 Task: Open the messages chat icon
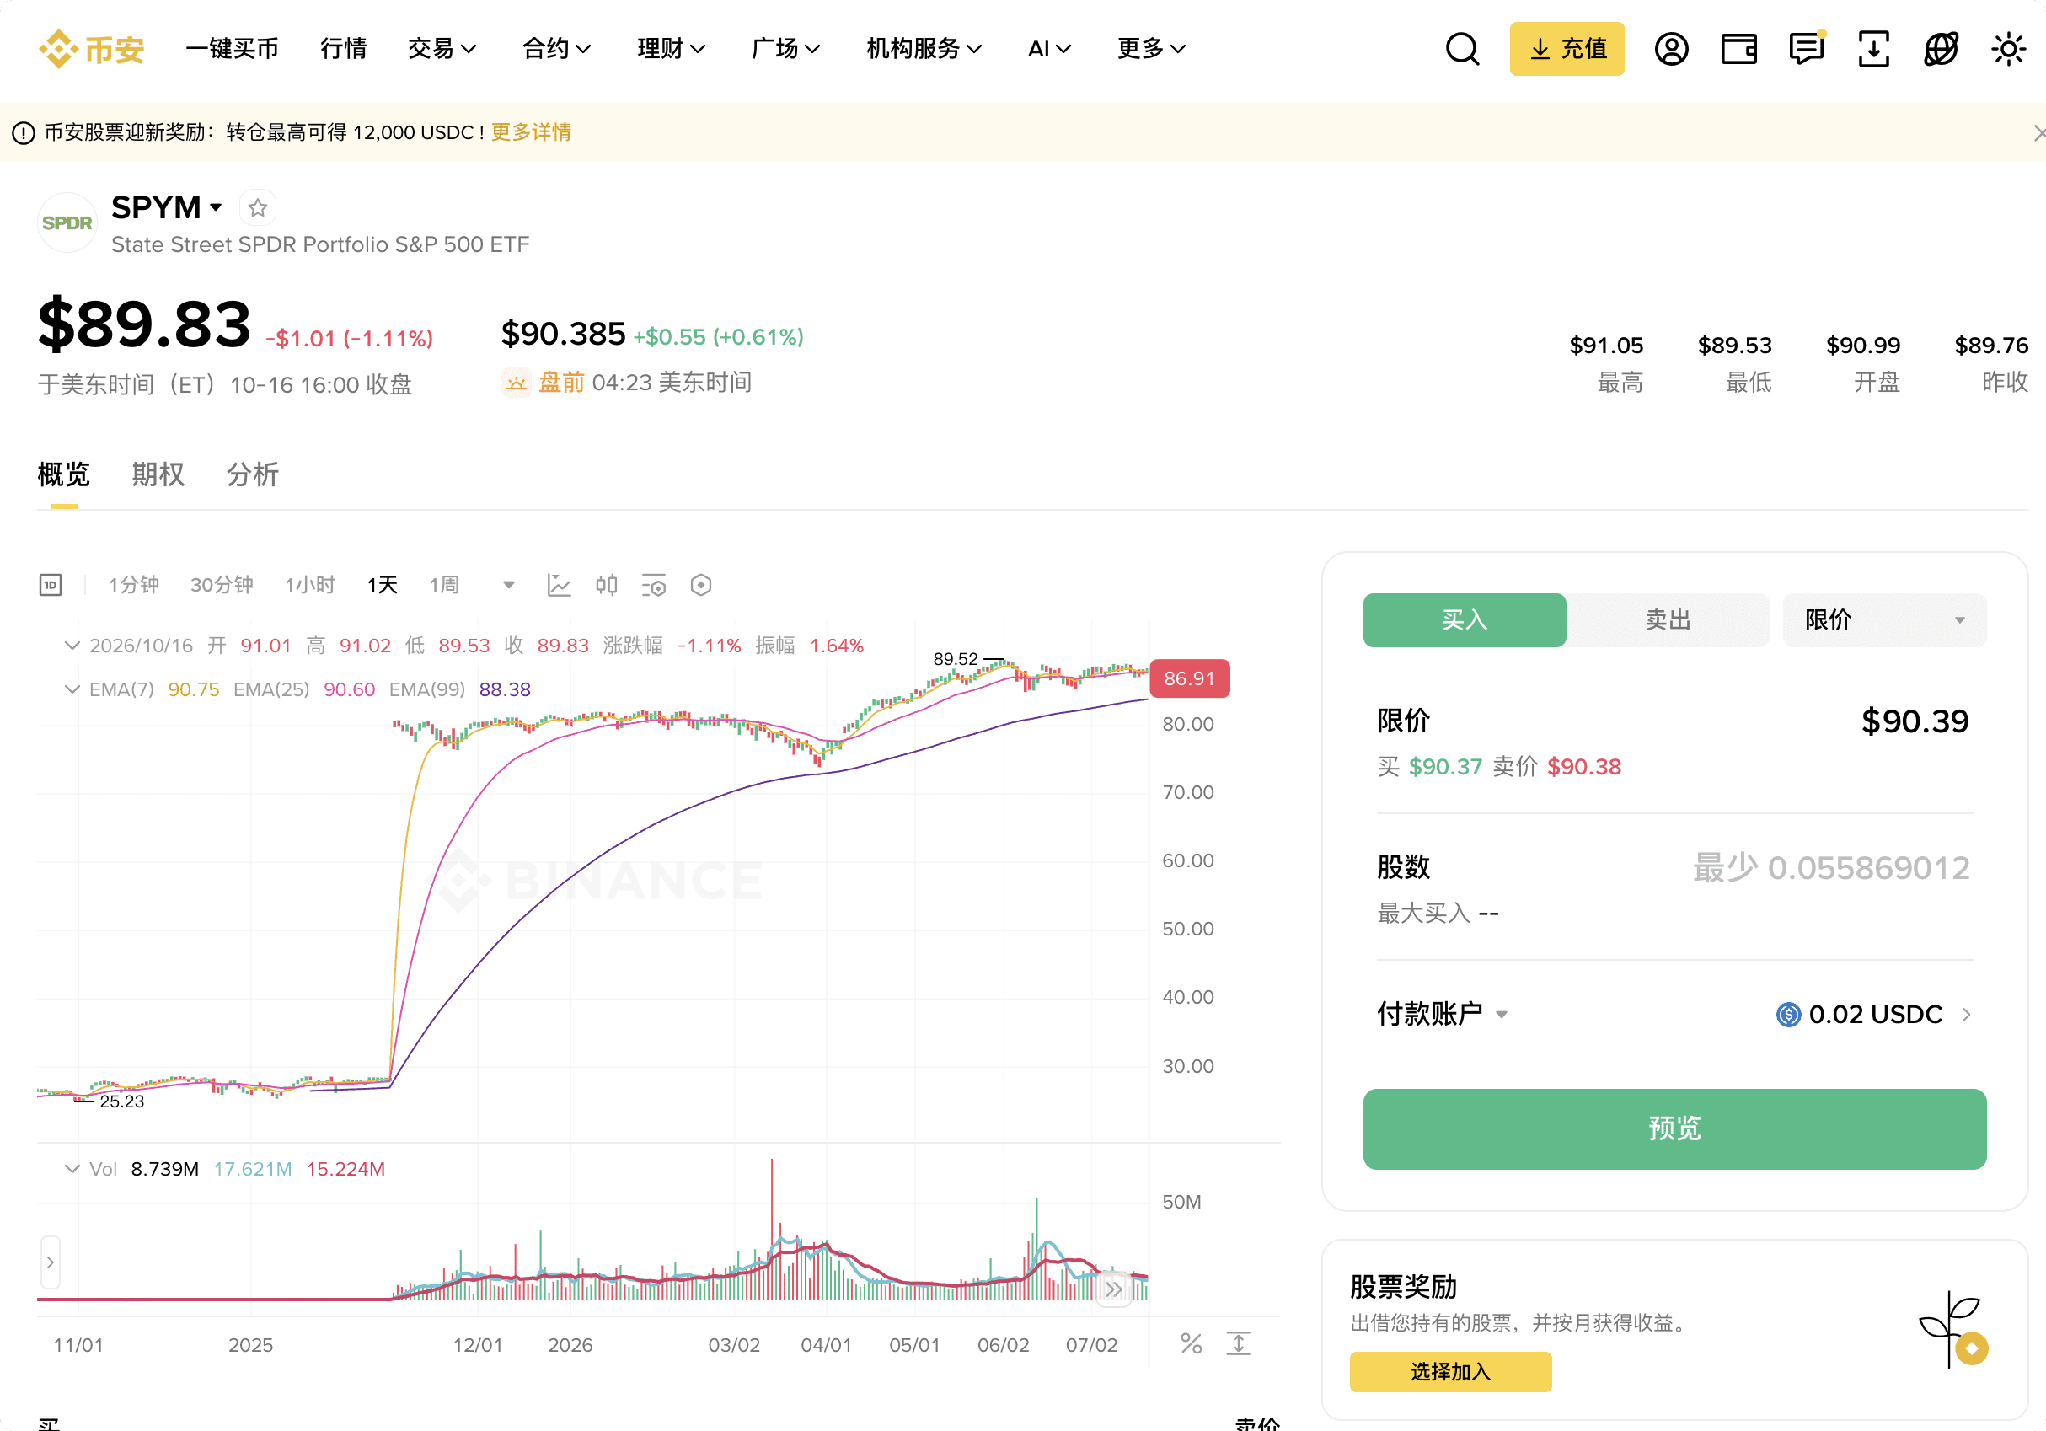[1807, 48]
